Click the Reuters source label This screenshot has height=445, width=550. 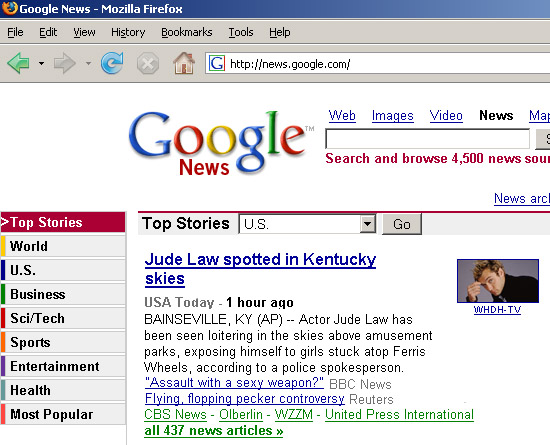tap(371, 399)
